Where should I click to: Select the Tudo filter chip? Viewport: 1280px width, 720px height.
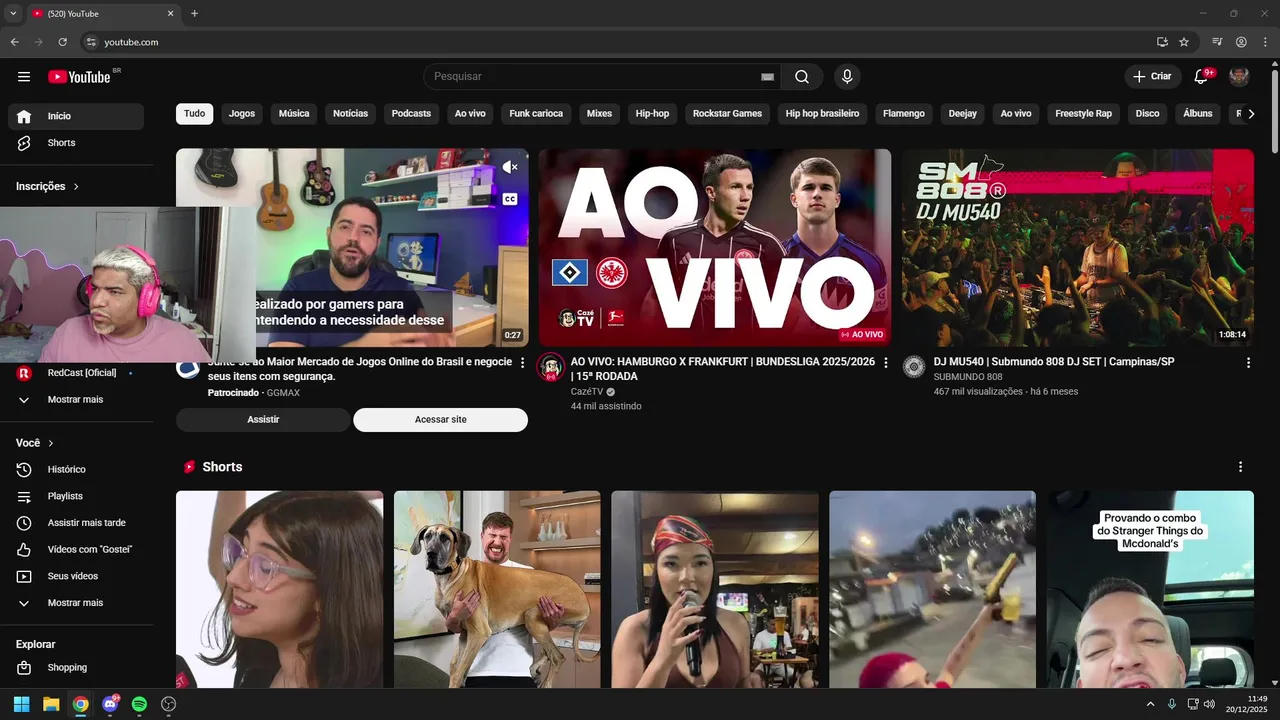(x=194, y=114)
